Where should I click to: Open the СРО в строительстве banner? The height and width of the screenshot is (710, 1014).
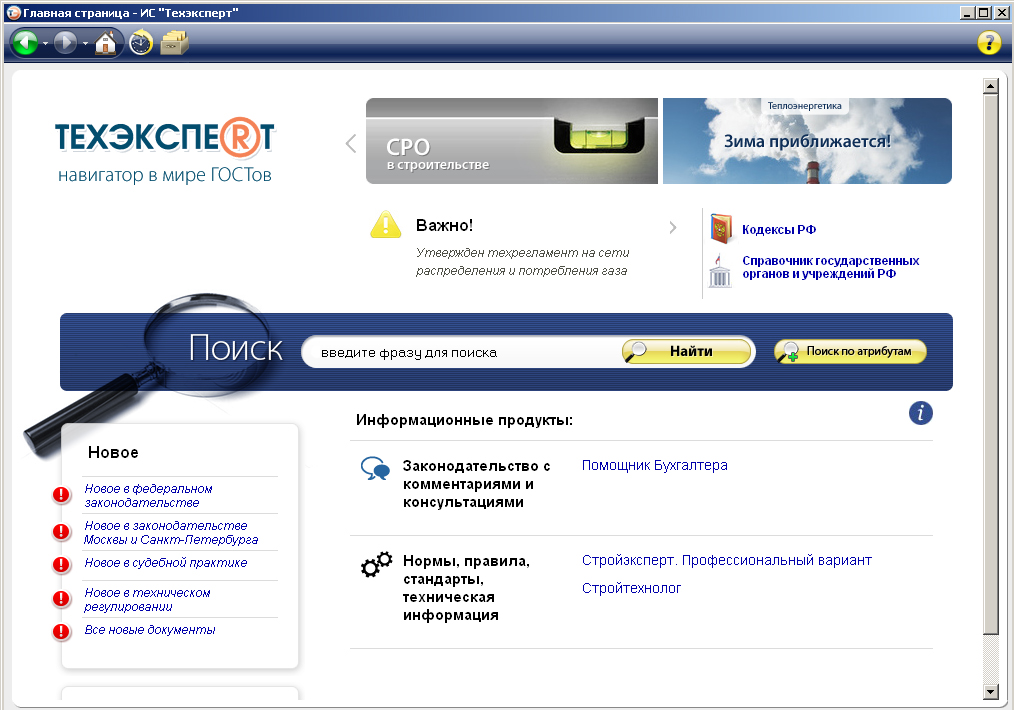512,141
